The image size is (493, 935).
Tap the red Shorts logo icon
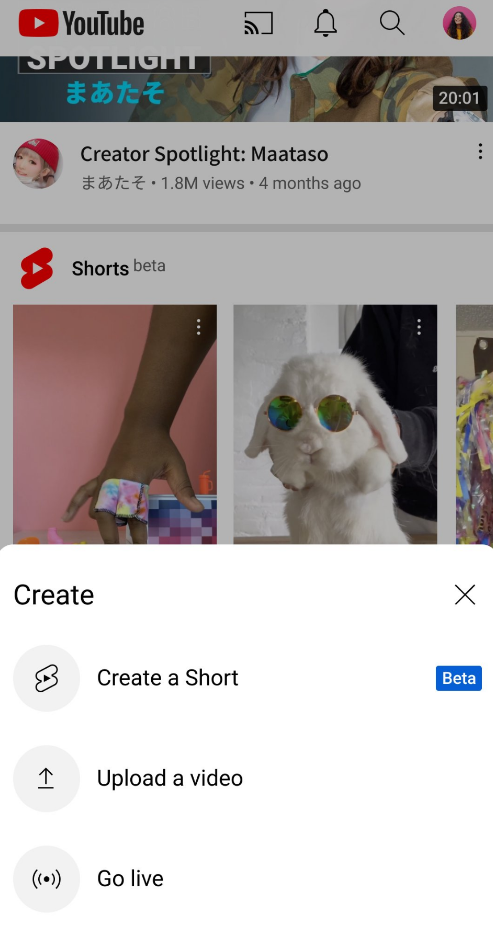tap(37, 268)
